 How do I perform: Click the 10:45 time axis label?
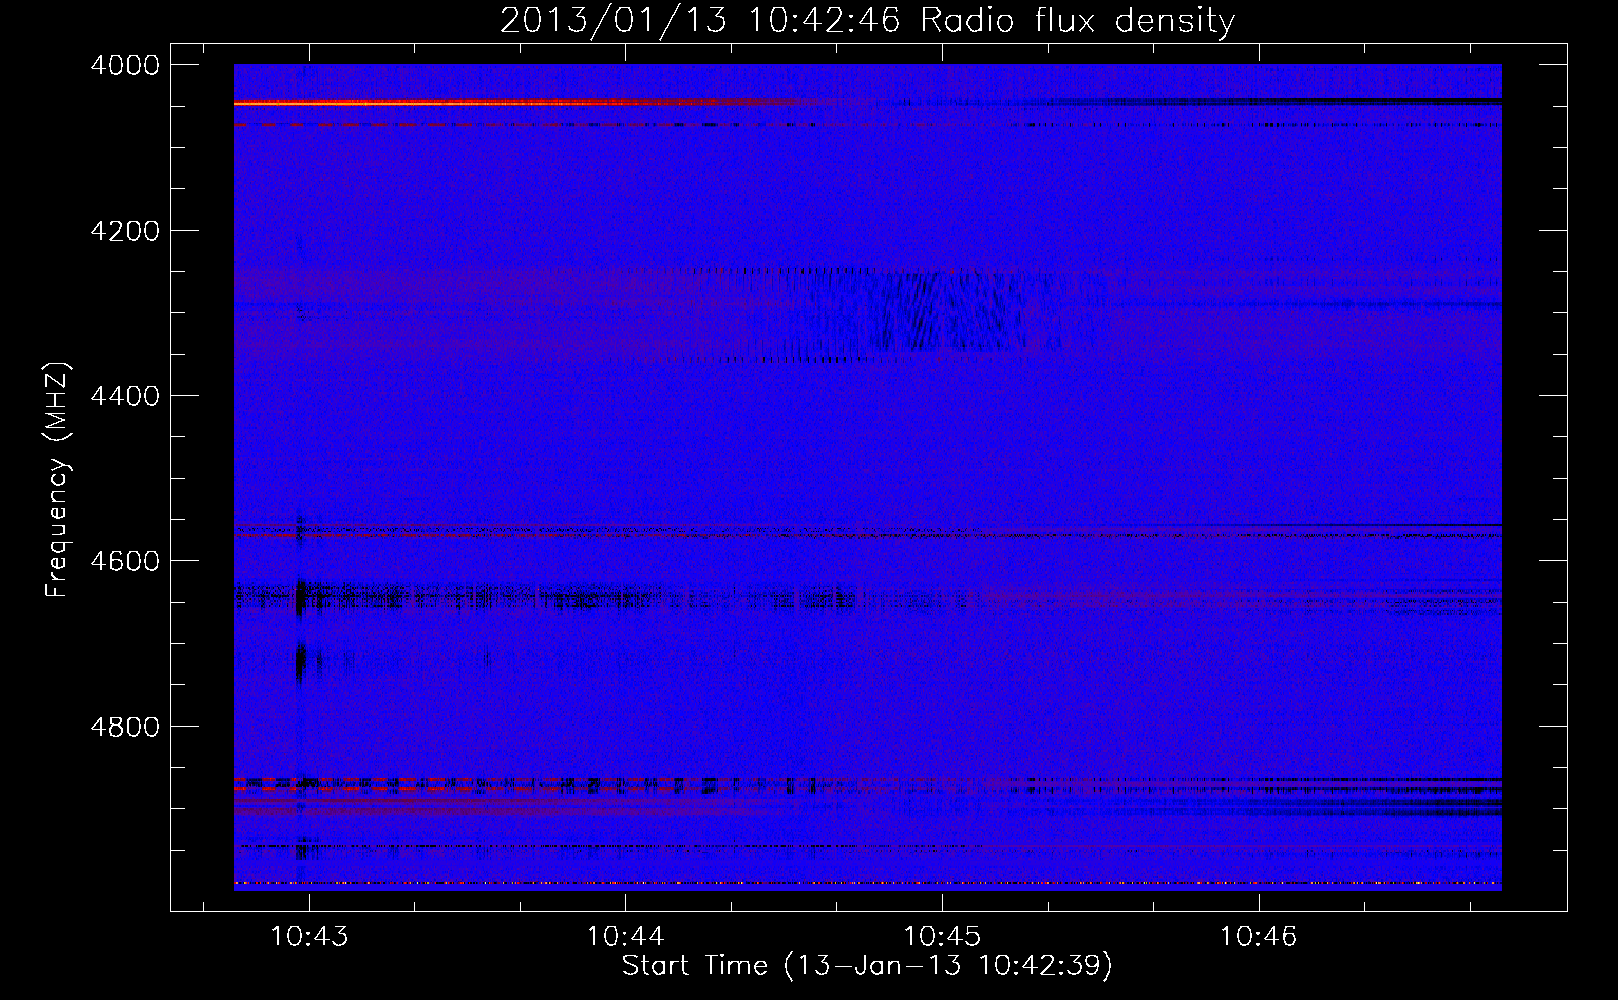pyautogui.click(x=942, y=937)
